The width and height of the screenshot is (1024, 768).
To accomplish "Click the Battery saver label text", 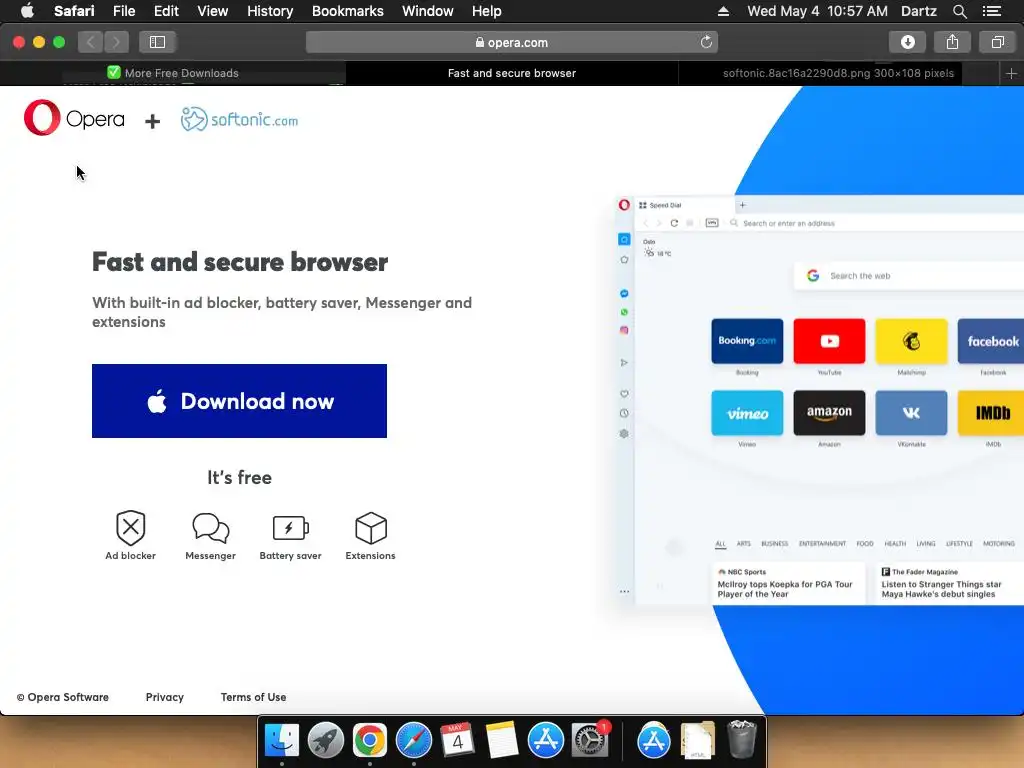I will point(291,556).
